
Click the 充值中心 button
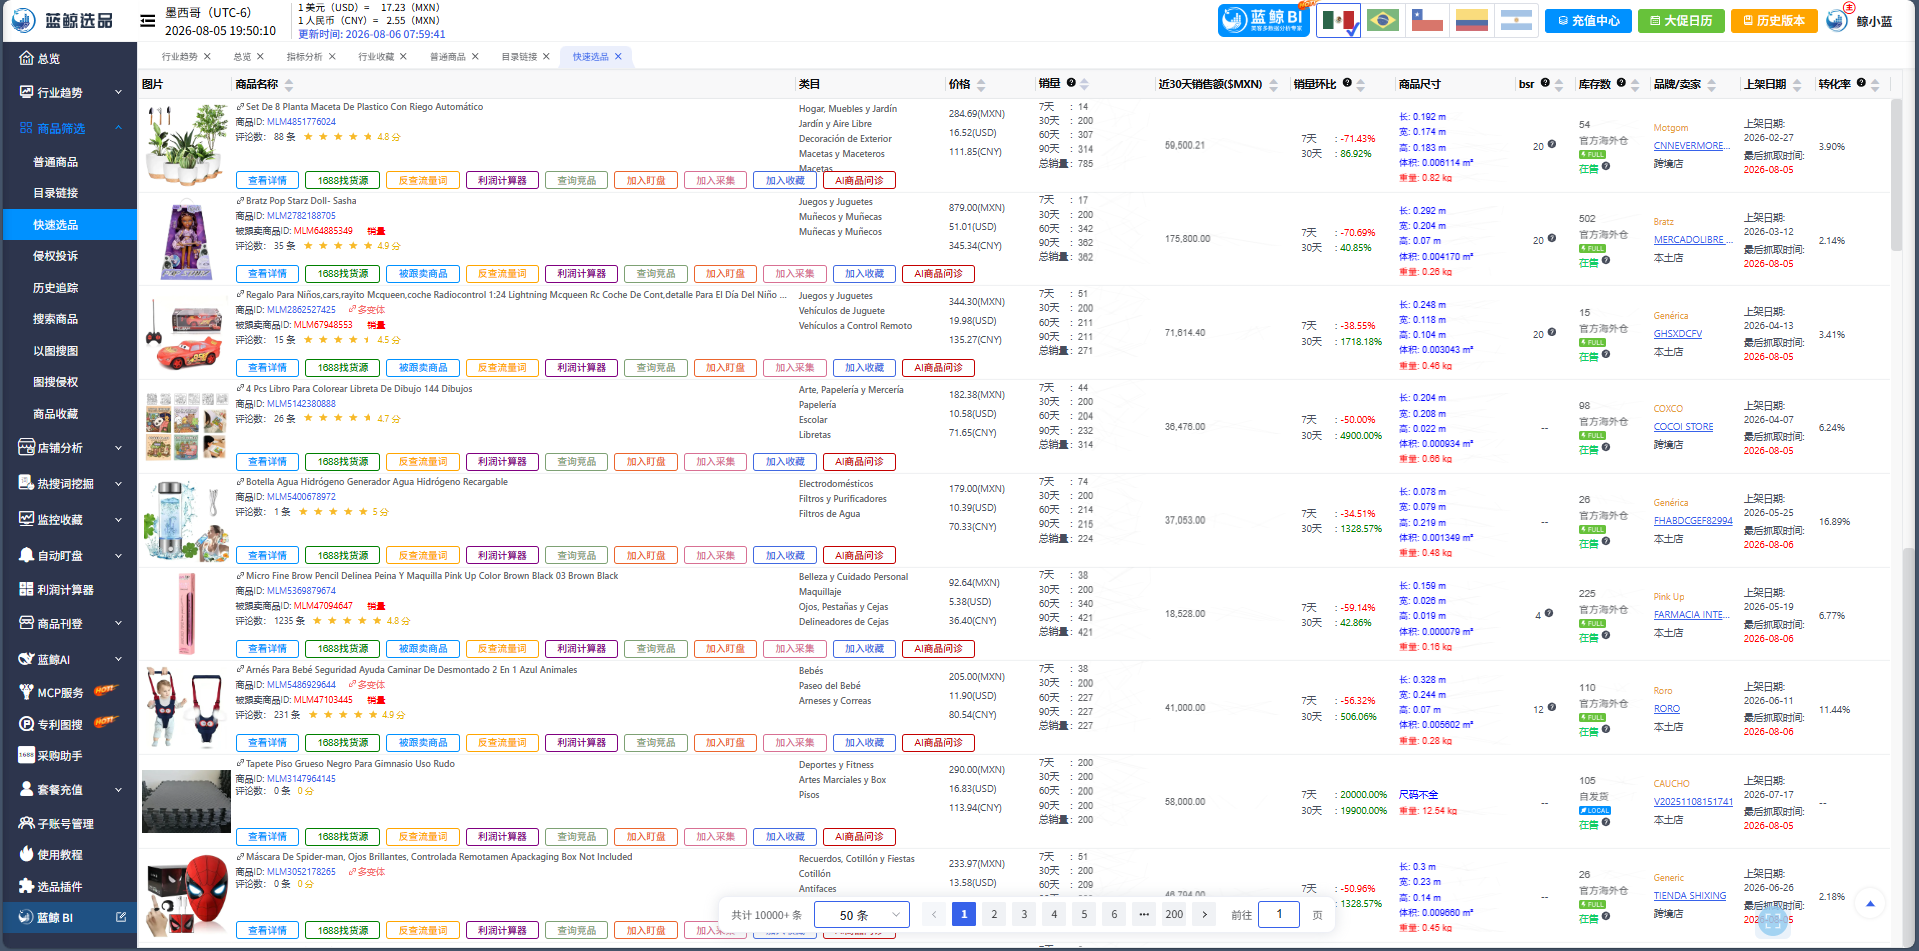coord(1588,20)
